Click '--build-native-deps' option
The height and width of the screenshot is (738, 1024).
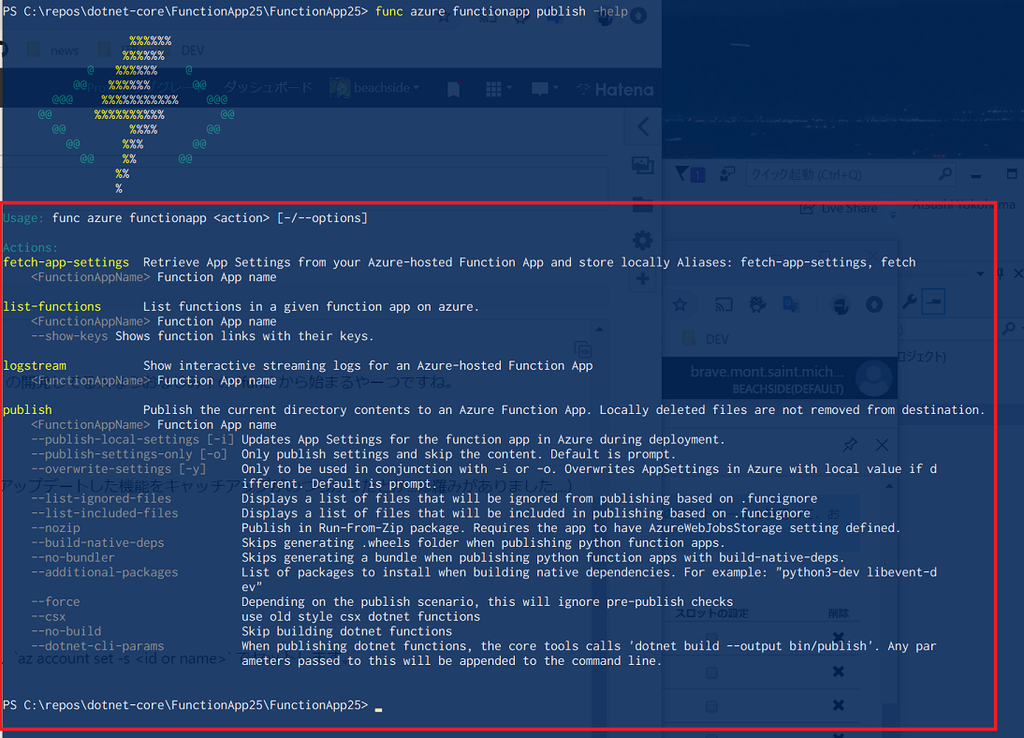(97, 543)
